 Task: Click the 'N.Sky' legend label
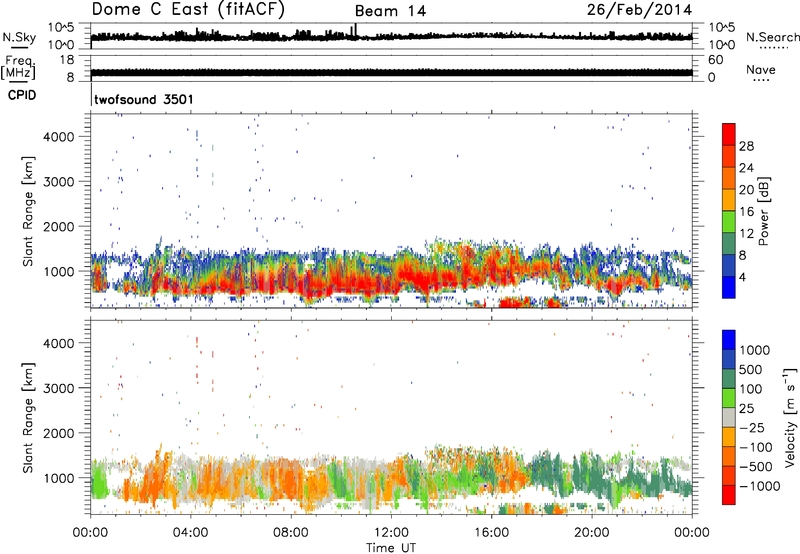click(19, 37)
